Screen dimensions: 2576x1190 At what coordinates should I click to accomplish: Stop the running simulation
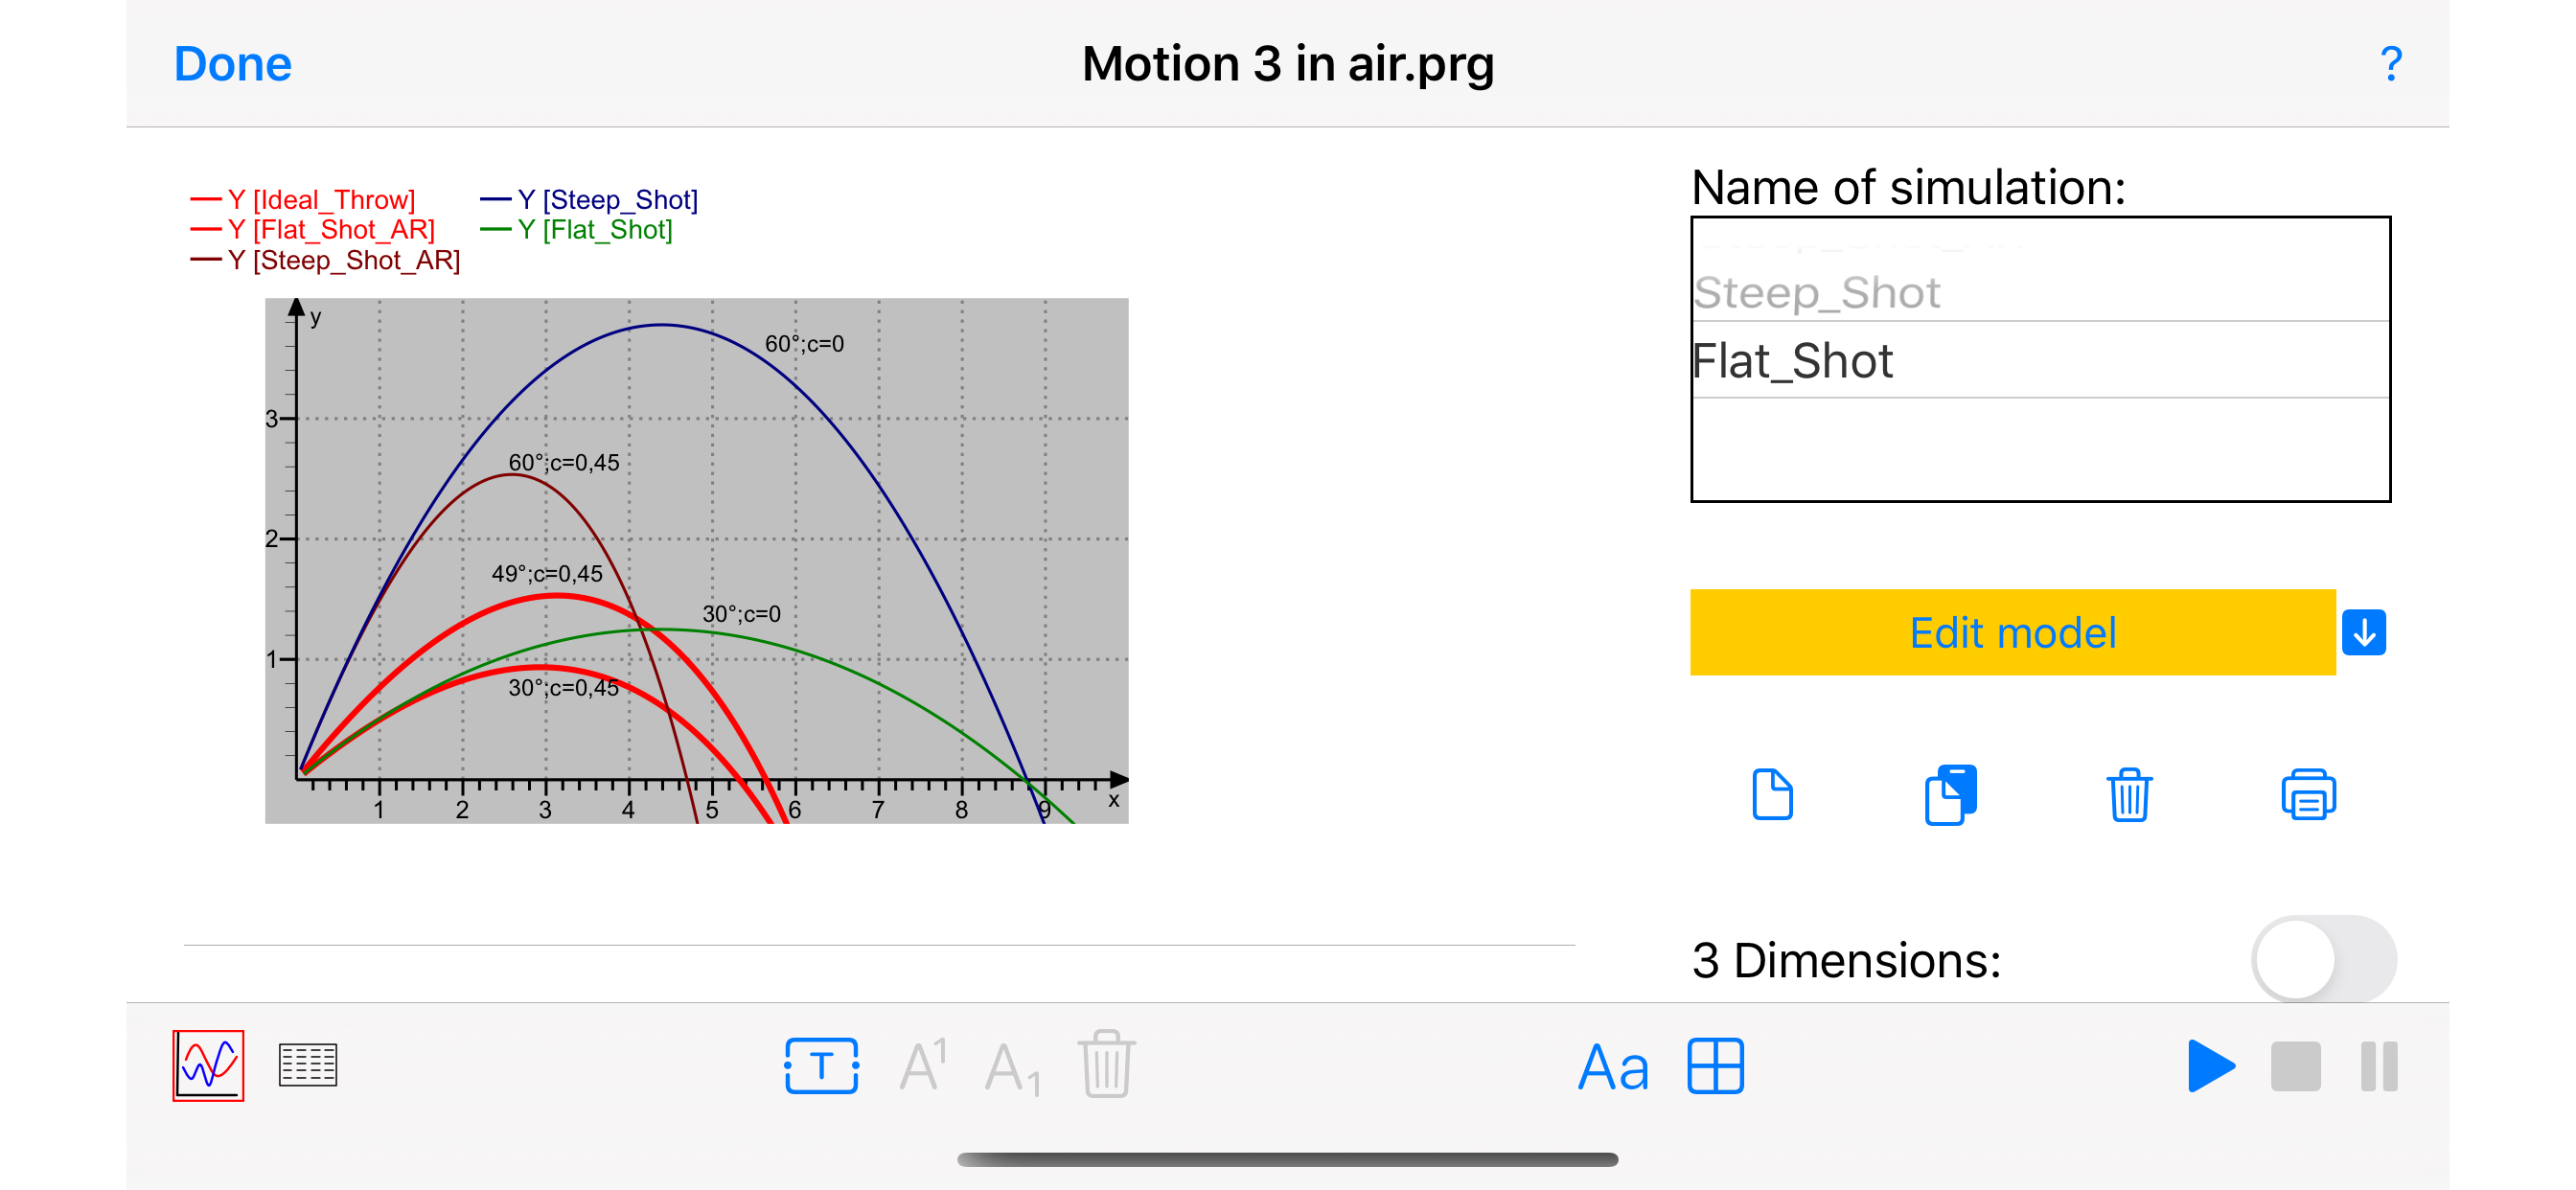tap(2295, 1066)
